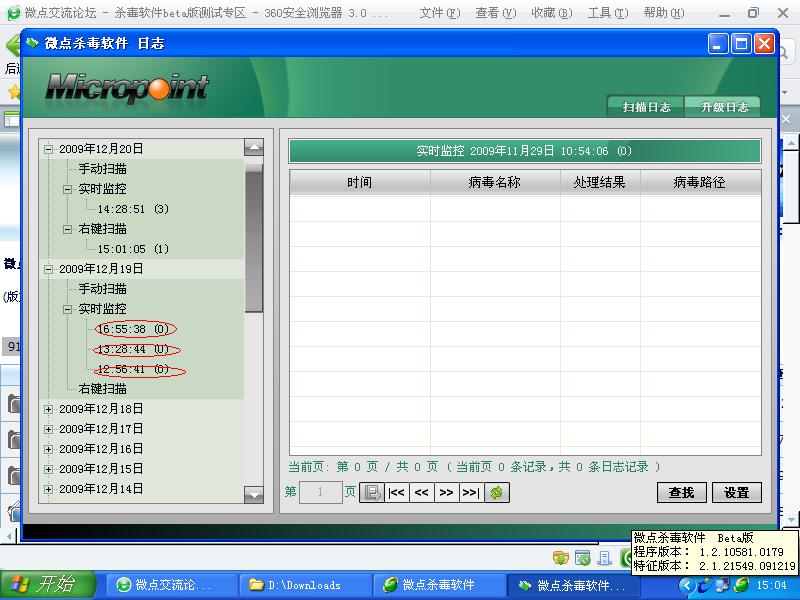Click the 时间 column header
The width and height of the screenshot is (800, 600).
360,182
